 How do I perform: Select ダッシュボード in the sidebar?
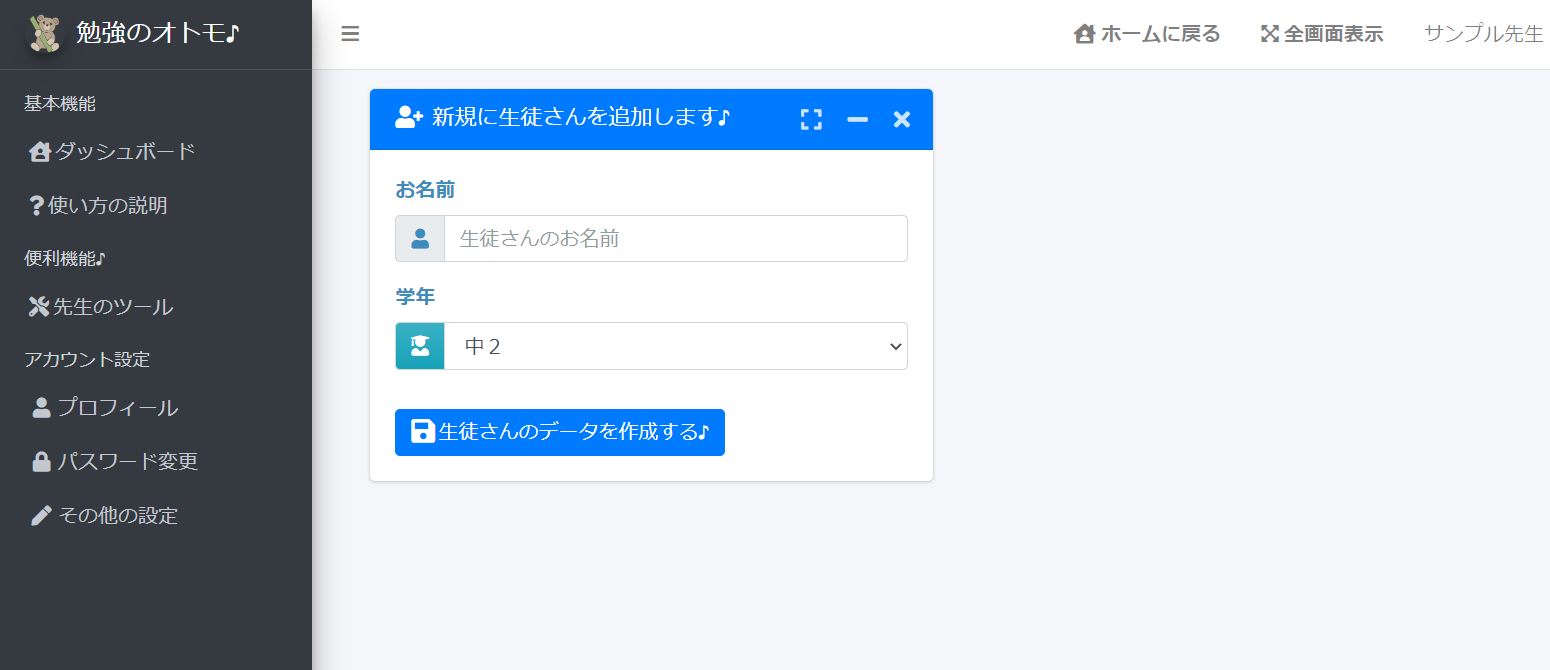pyautogui.click(x=110, y=151)
